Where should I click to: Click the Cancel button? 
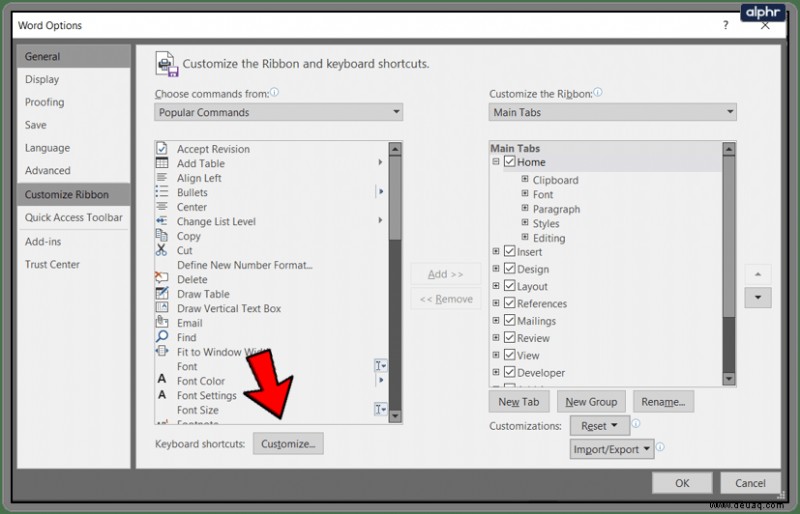coord(750,483)
